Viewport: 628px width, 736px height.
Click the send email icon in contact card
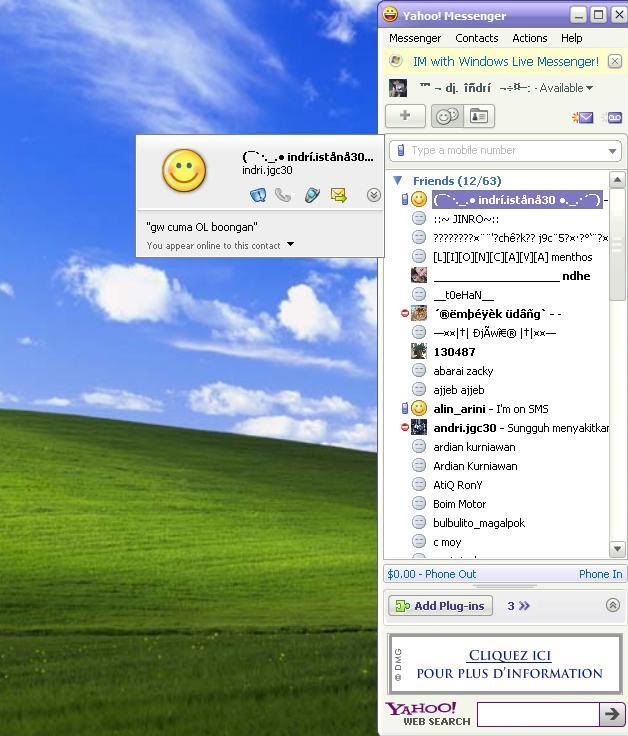coord(338,195)
